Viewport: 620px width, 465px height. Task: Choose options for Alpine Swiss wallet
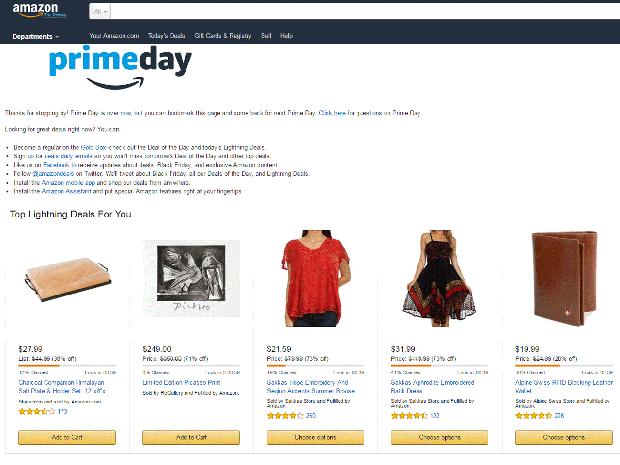(564, 437)
